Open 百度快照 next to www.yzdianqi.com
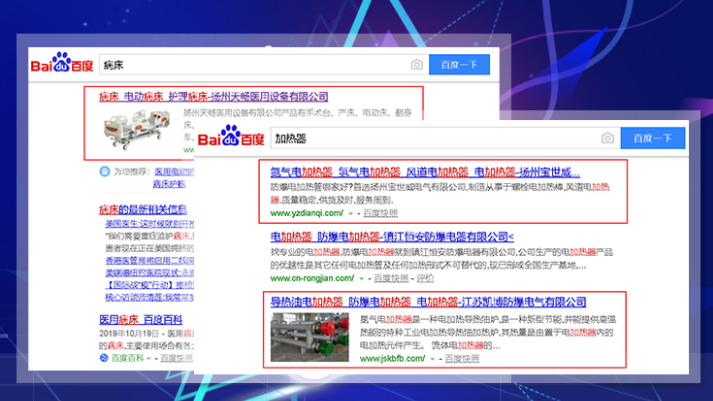The height and width of the screenshot is (401, 713). click(x=380, y=213)
